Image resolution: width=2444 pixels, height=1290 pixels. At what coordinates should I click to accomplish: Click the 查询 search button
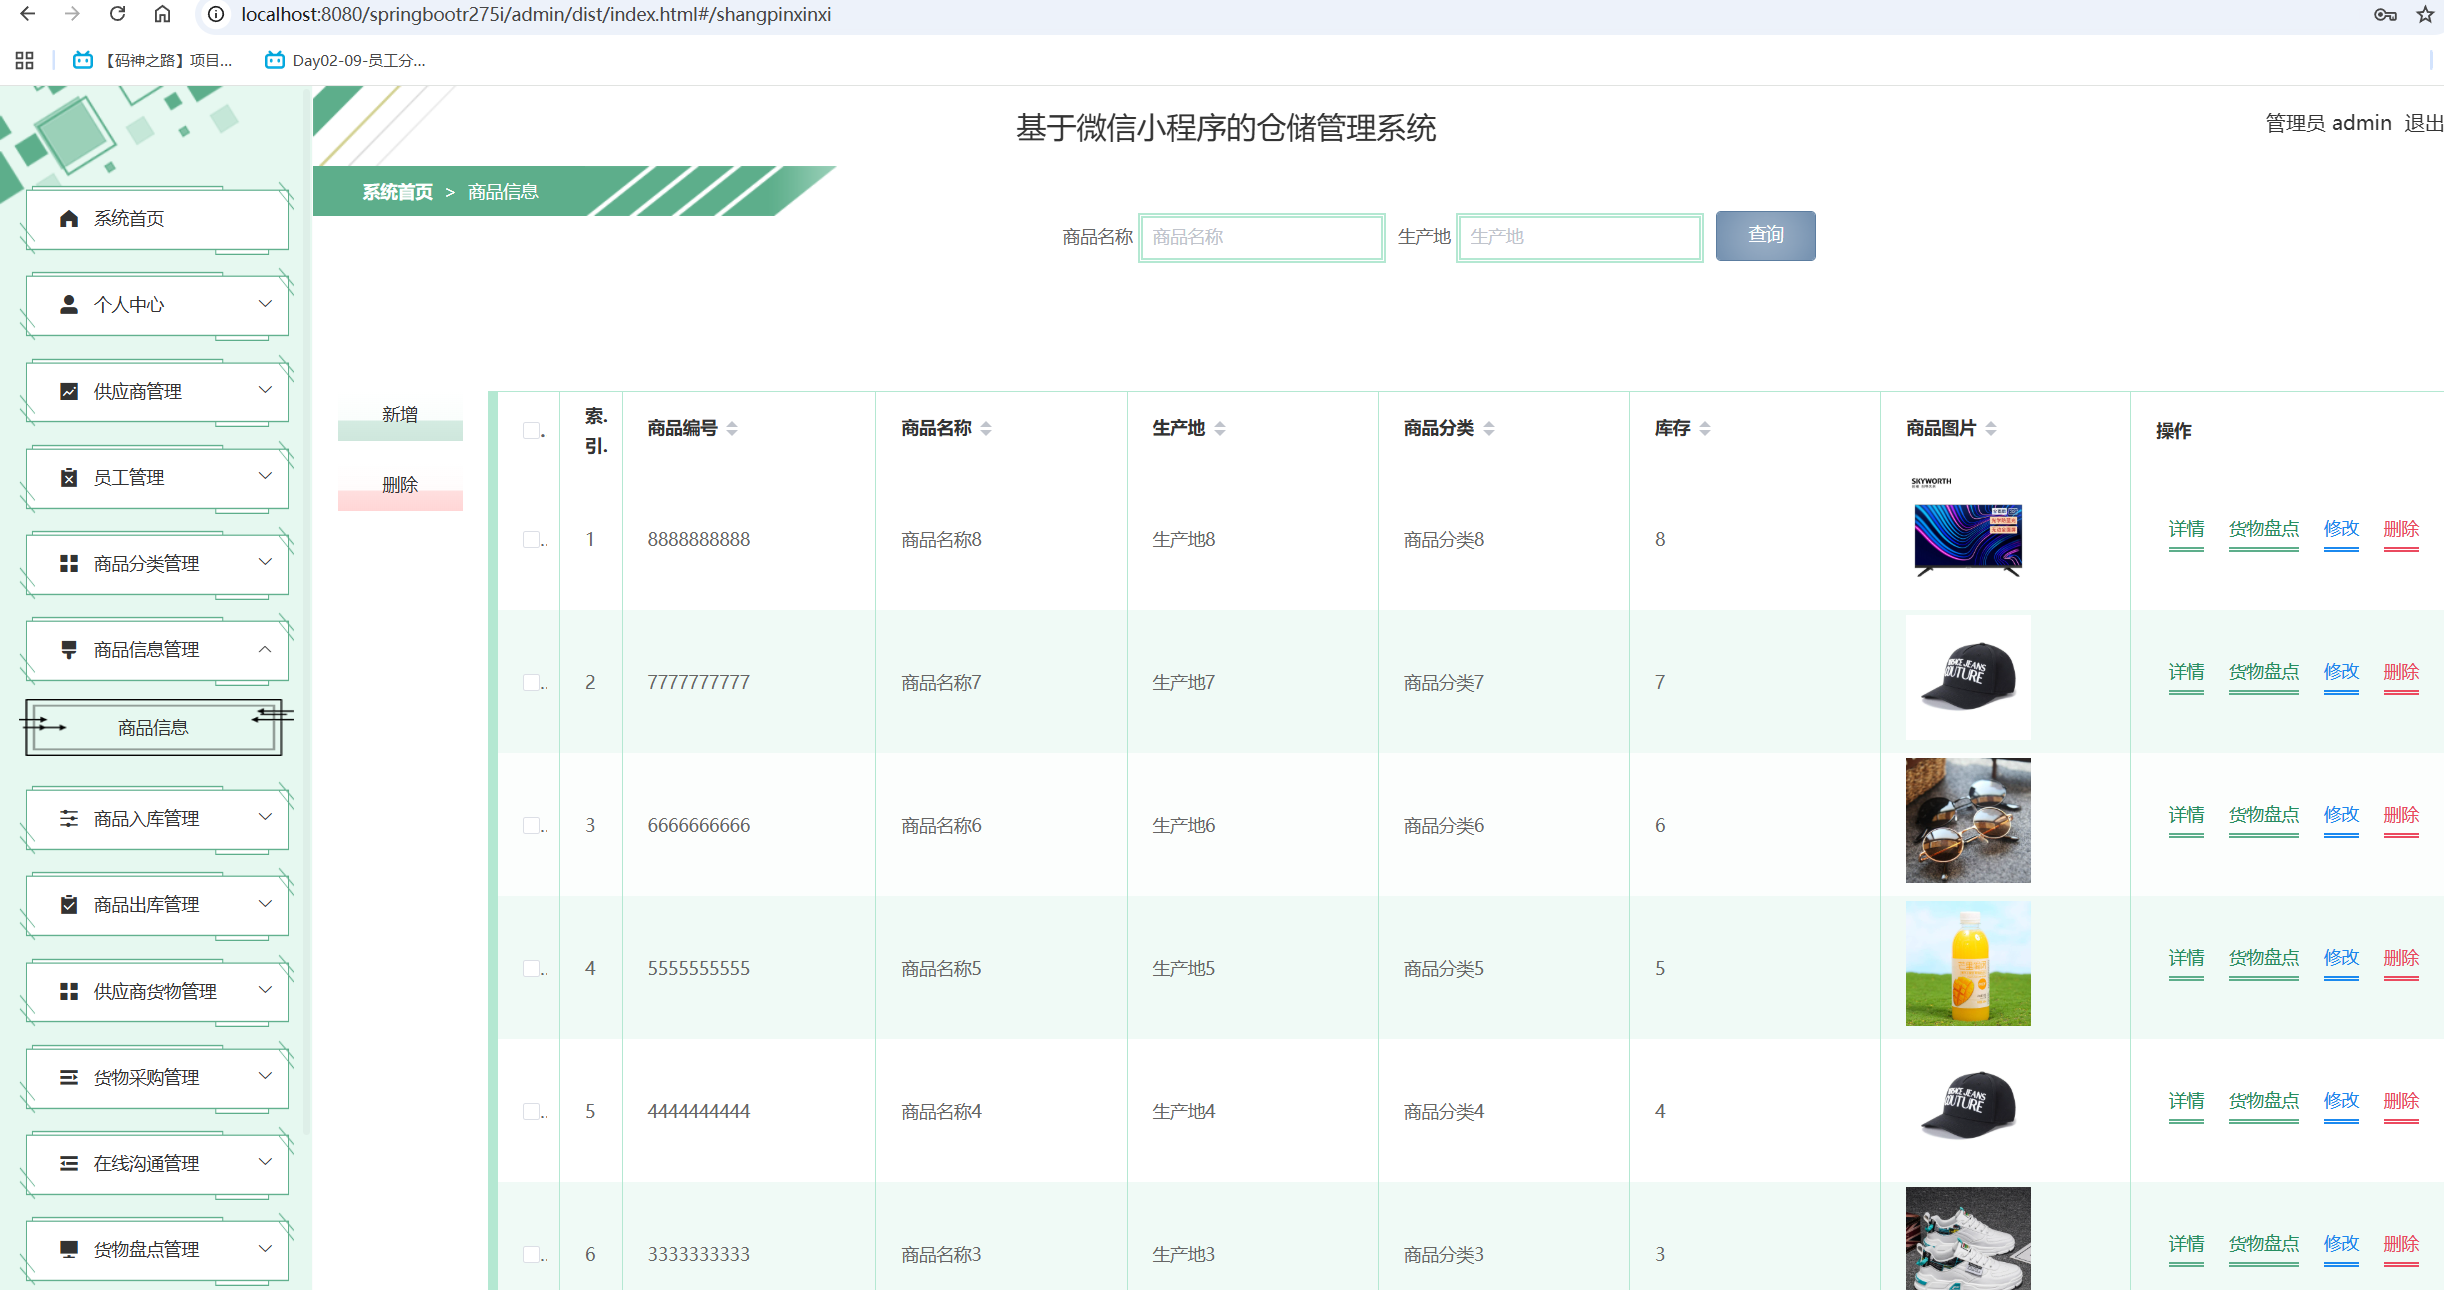click(1764, 236)
